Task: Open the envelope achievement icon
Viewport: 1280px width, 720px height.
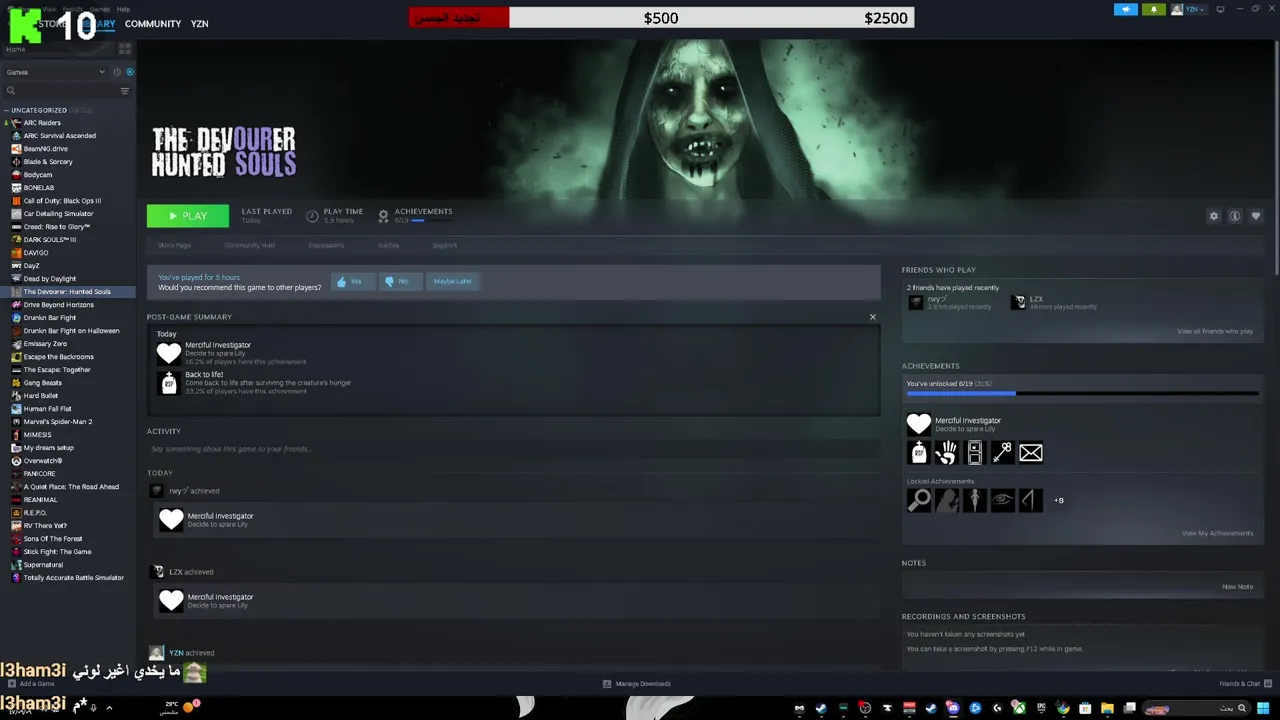Action: 1030,453
